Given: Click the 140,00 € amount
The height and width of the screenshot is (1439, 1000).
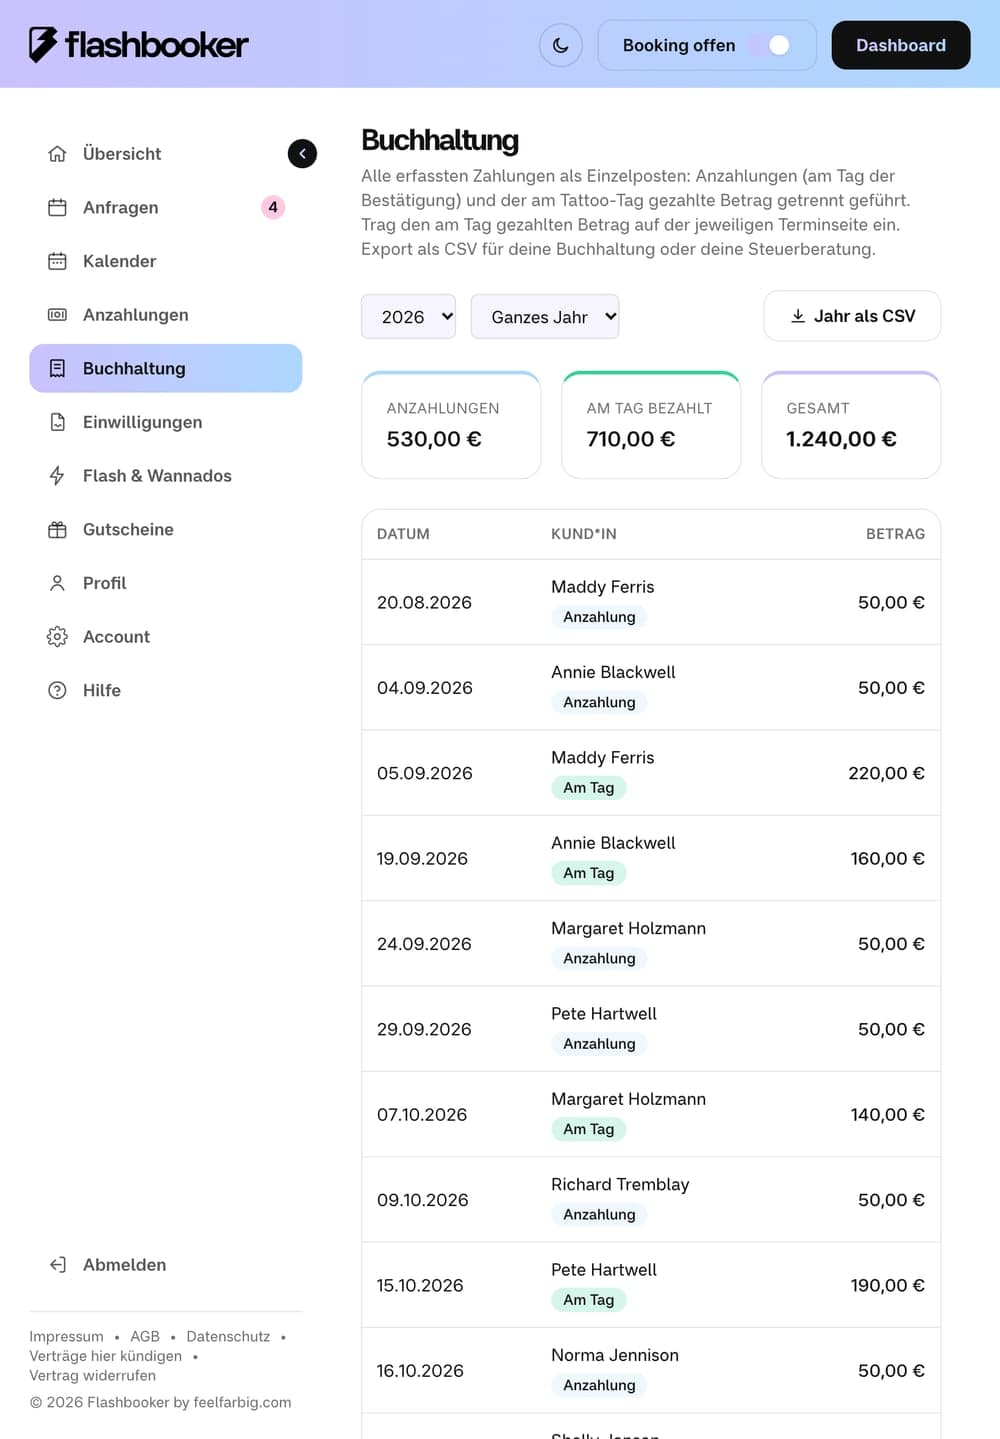Looking at the screenshot, I should [887, 1114].
